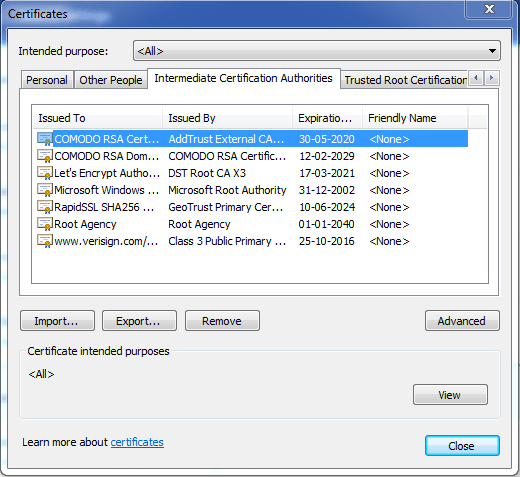Open the certificates help link
The width and height of the screenshot is (520, 477).
click(137, 442)
